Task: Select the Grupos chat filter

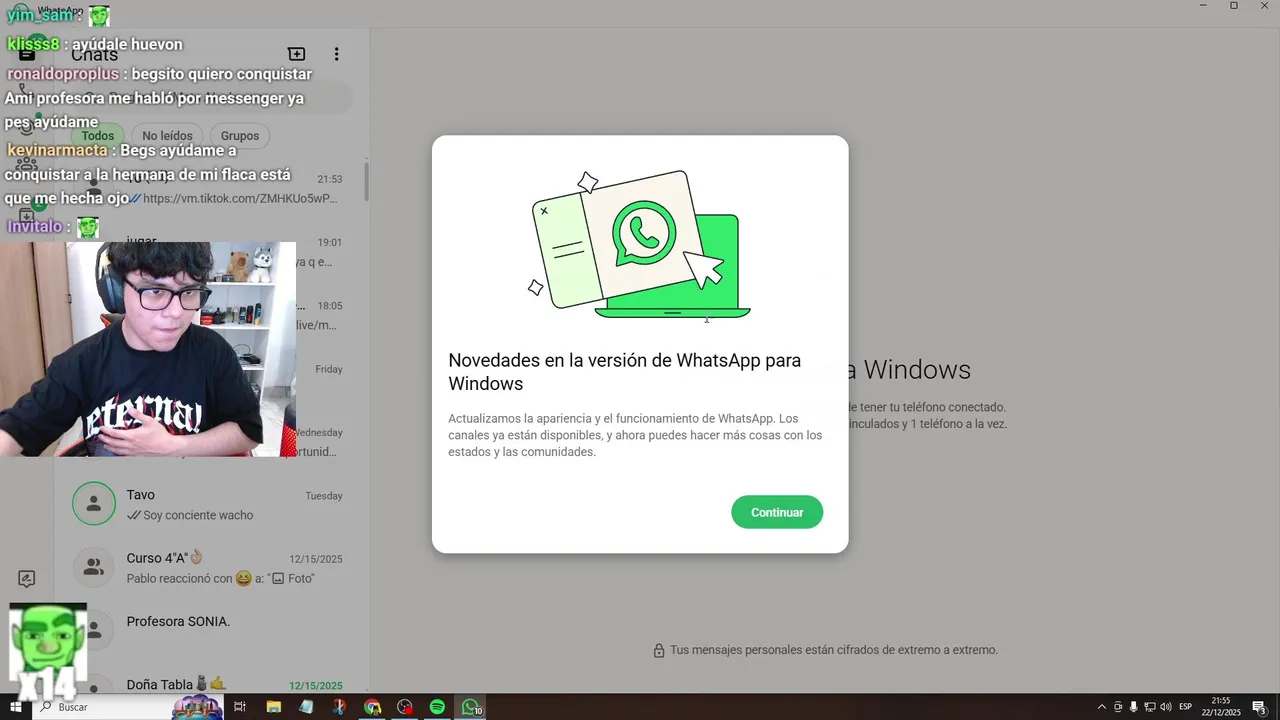Action: (240, 136)
